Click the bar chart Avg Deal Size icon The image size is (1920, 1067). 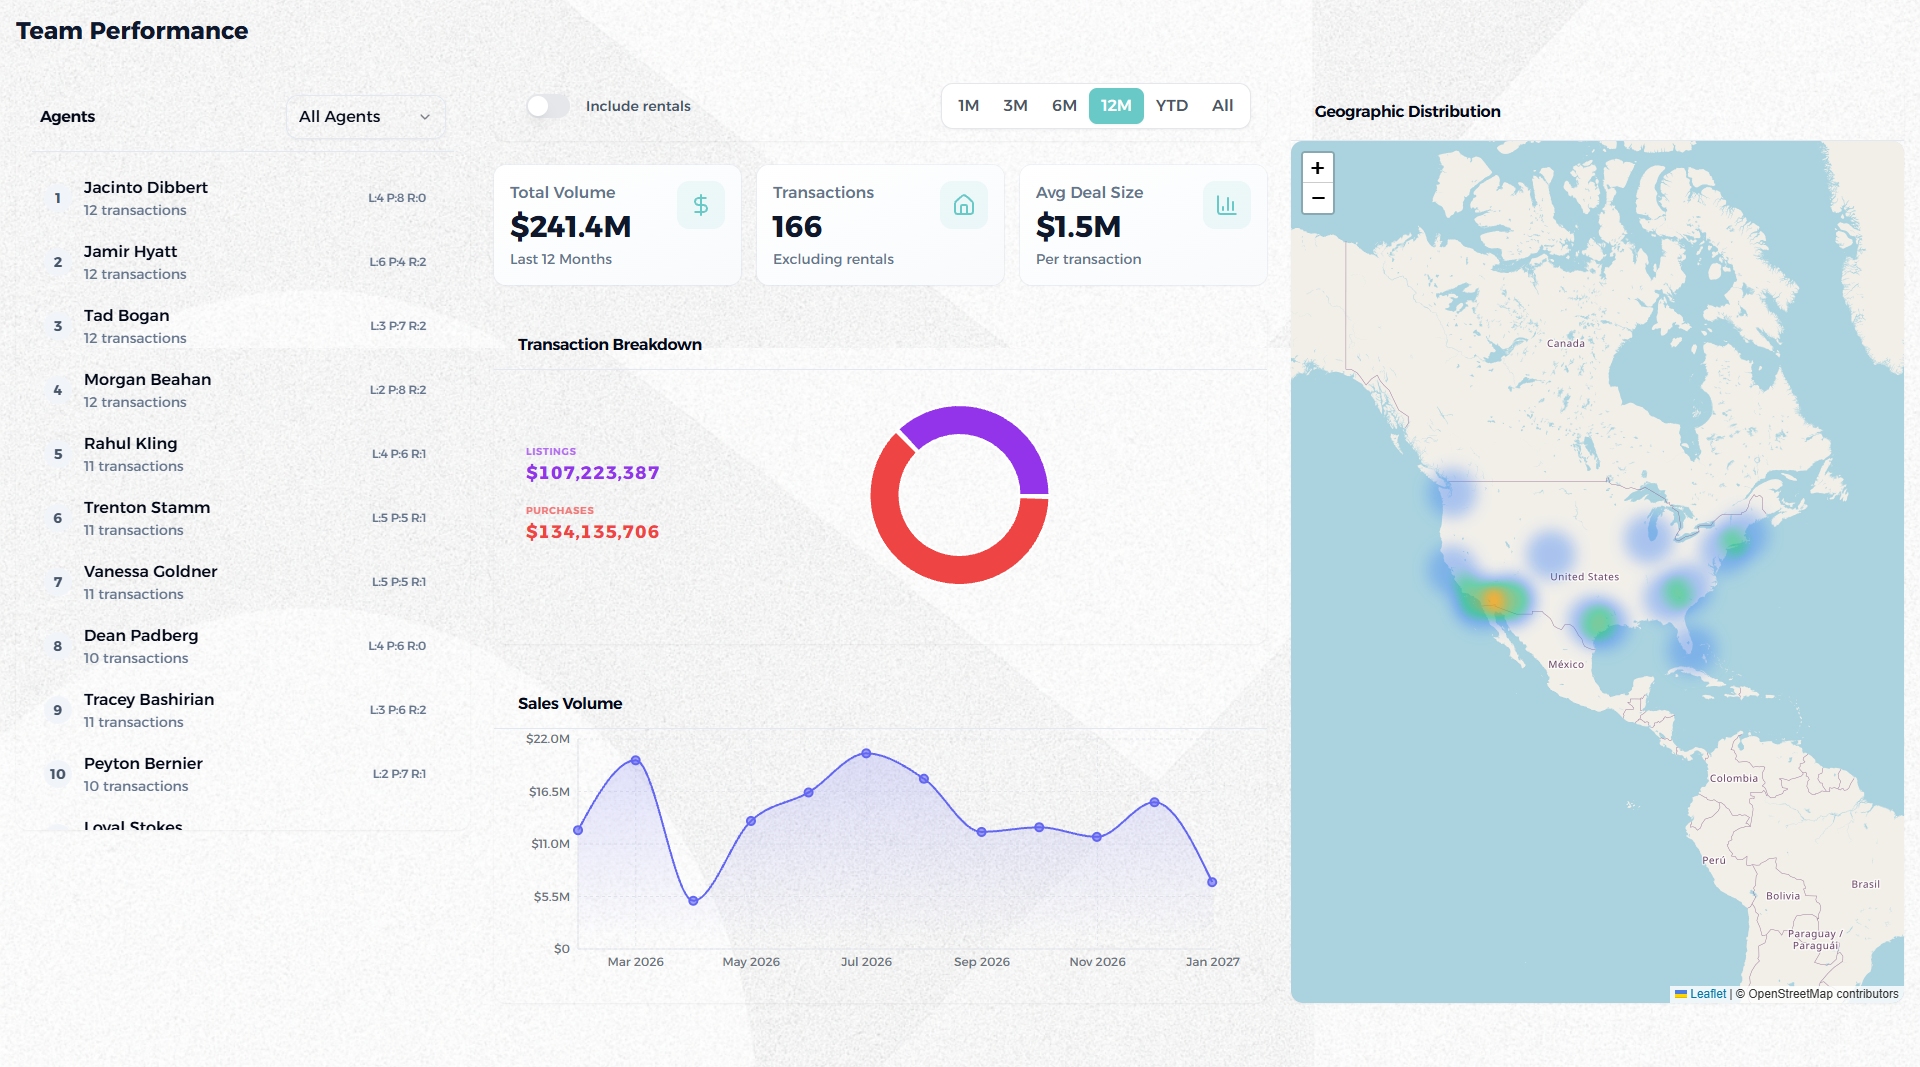[1226, 205]
